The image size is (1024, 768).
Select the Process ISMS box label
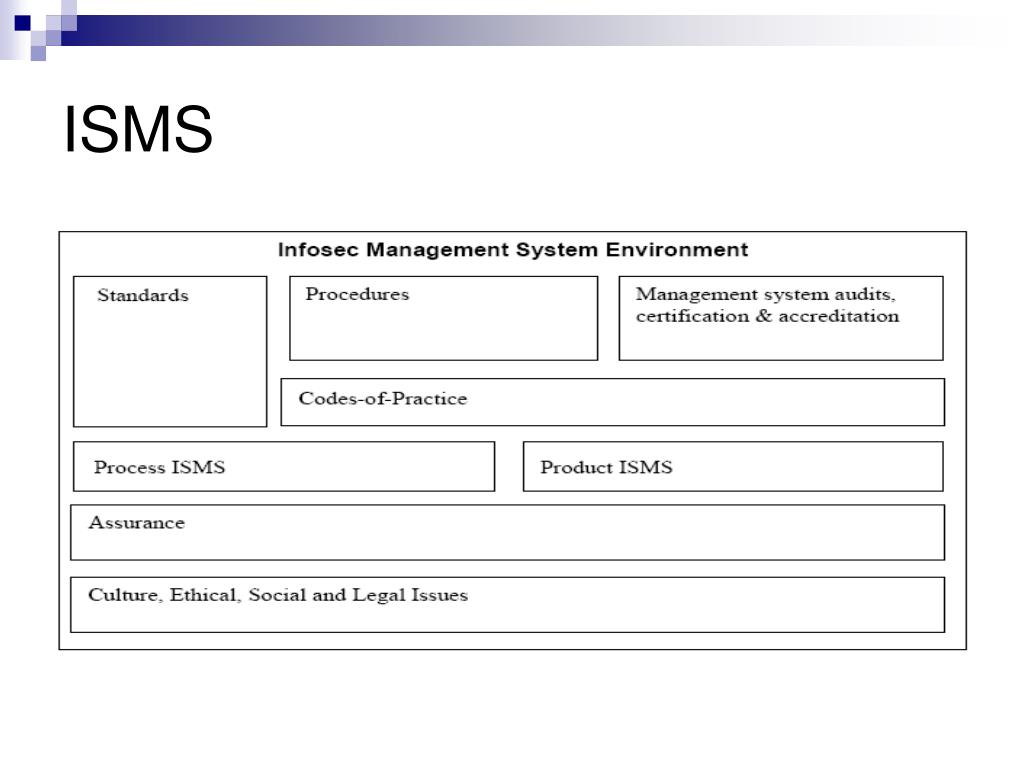159,467
